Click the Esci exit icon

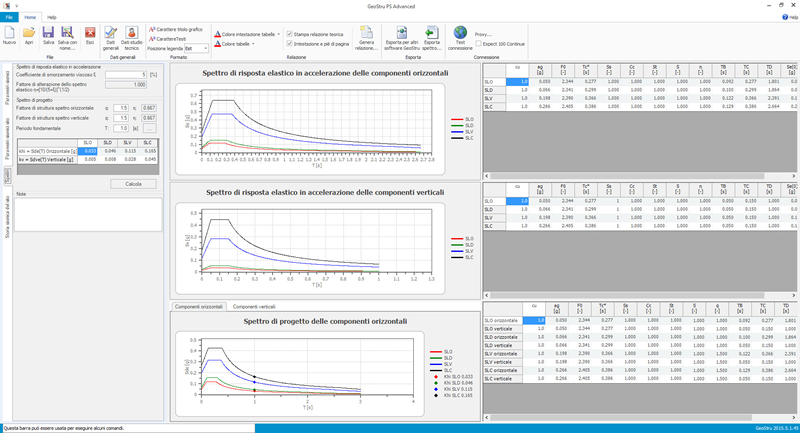click(90, 36)
